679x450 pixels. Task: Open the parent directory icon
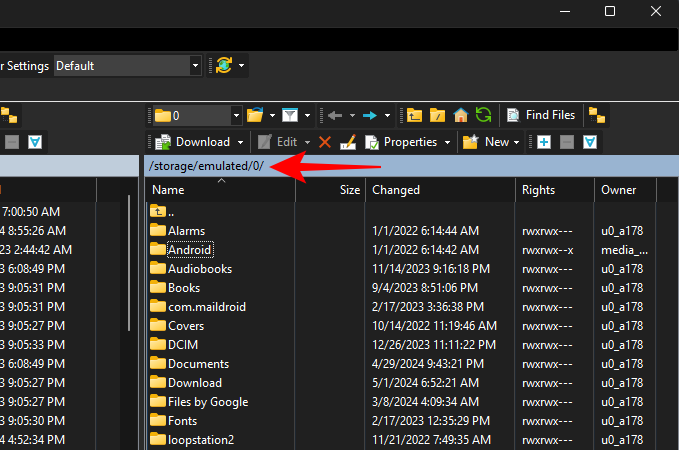[415, 115]
